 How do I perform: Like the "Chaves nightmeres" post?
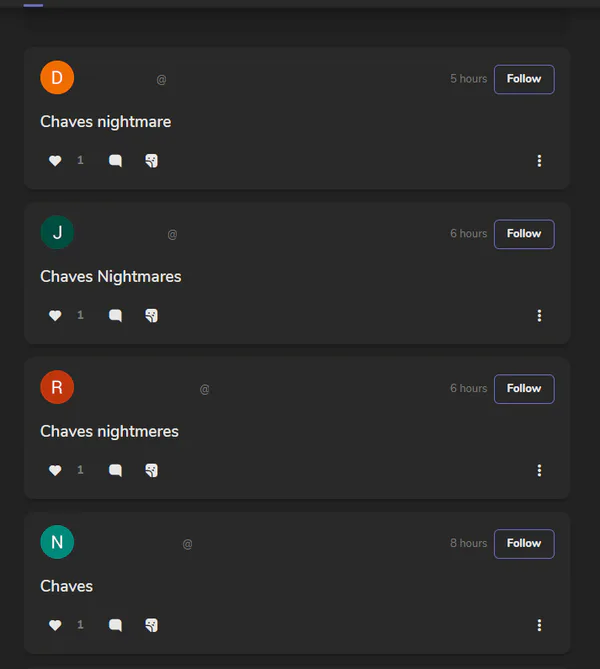(x=55, y=471)
